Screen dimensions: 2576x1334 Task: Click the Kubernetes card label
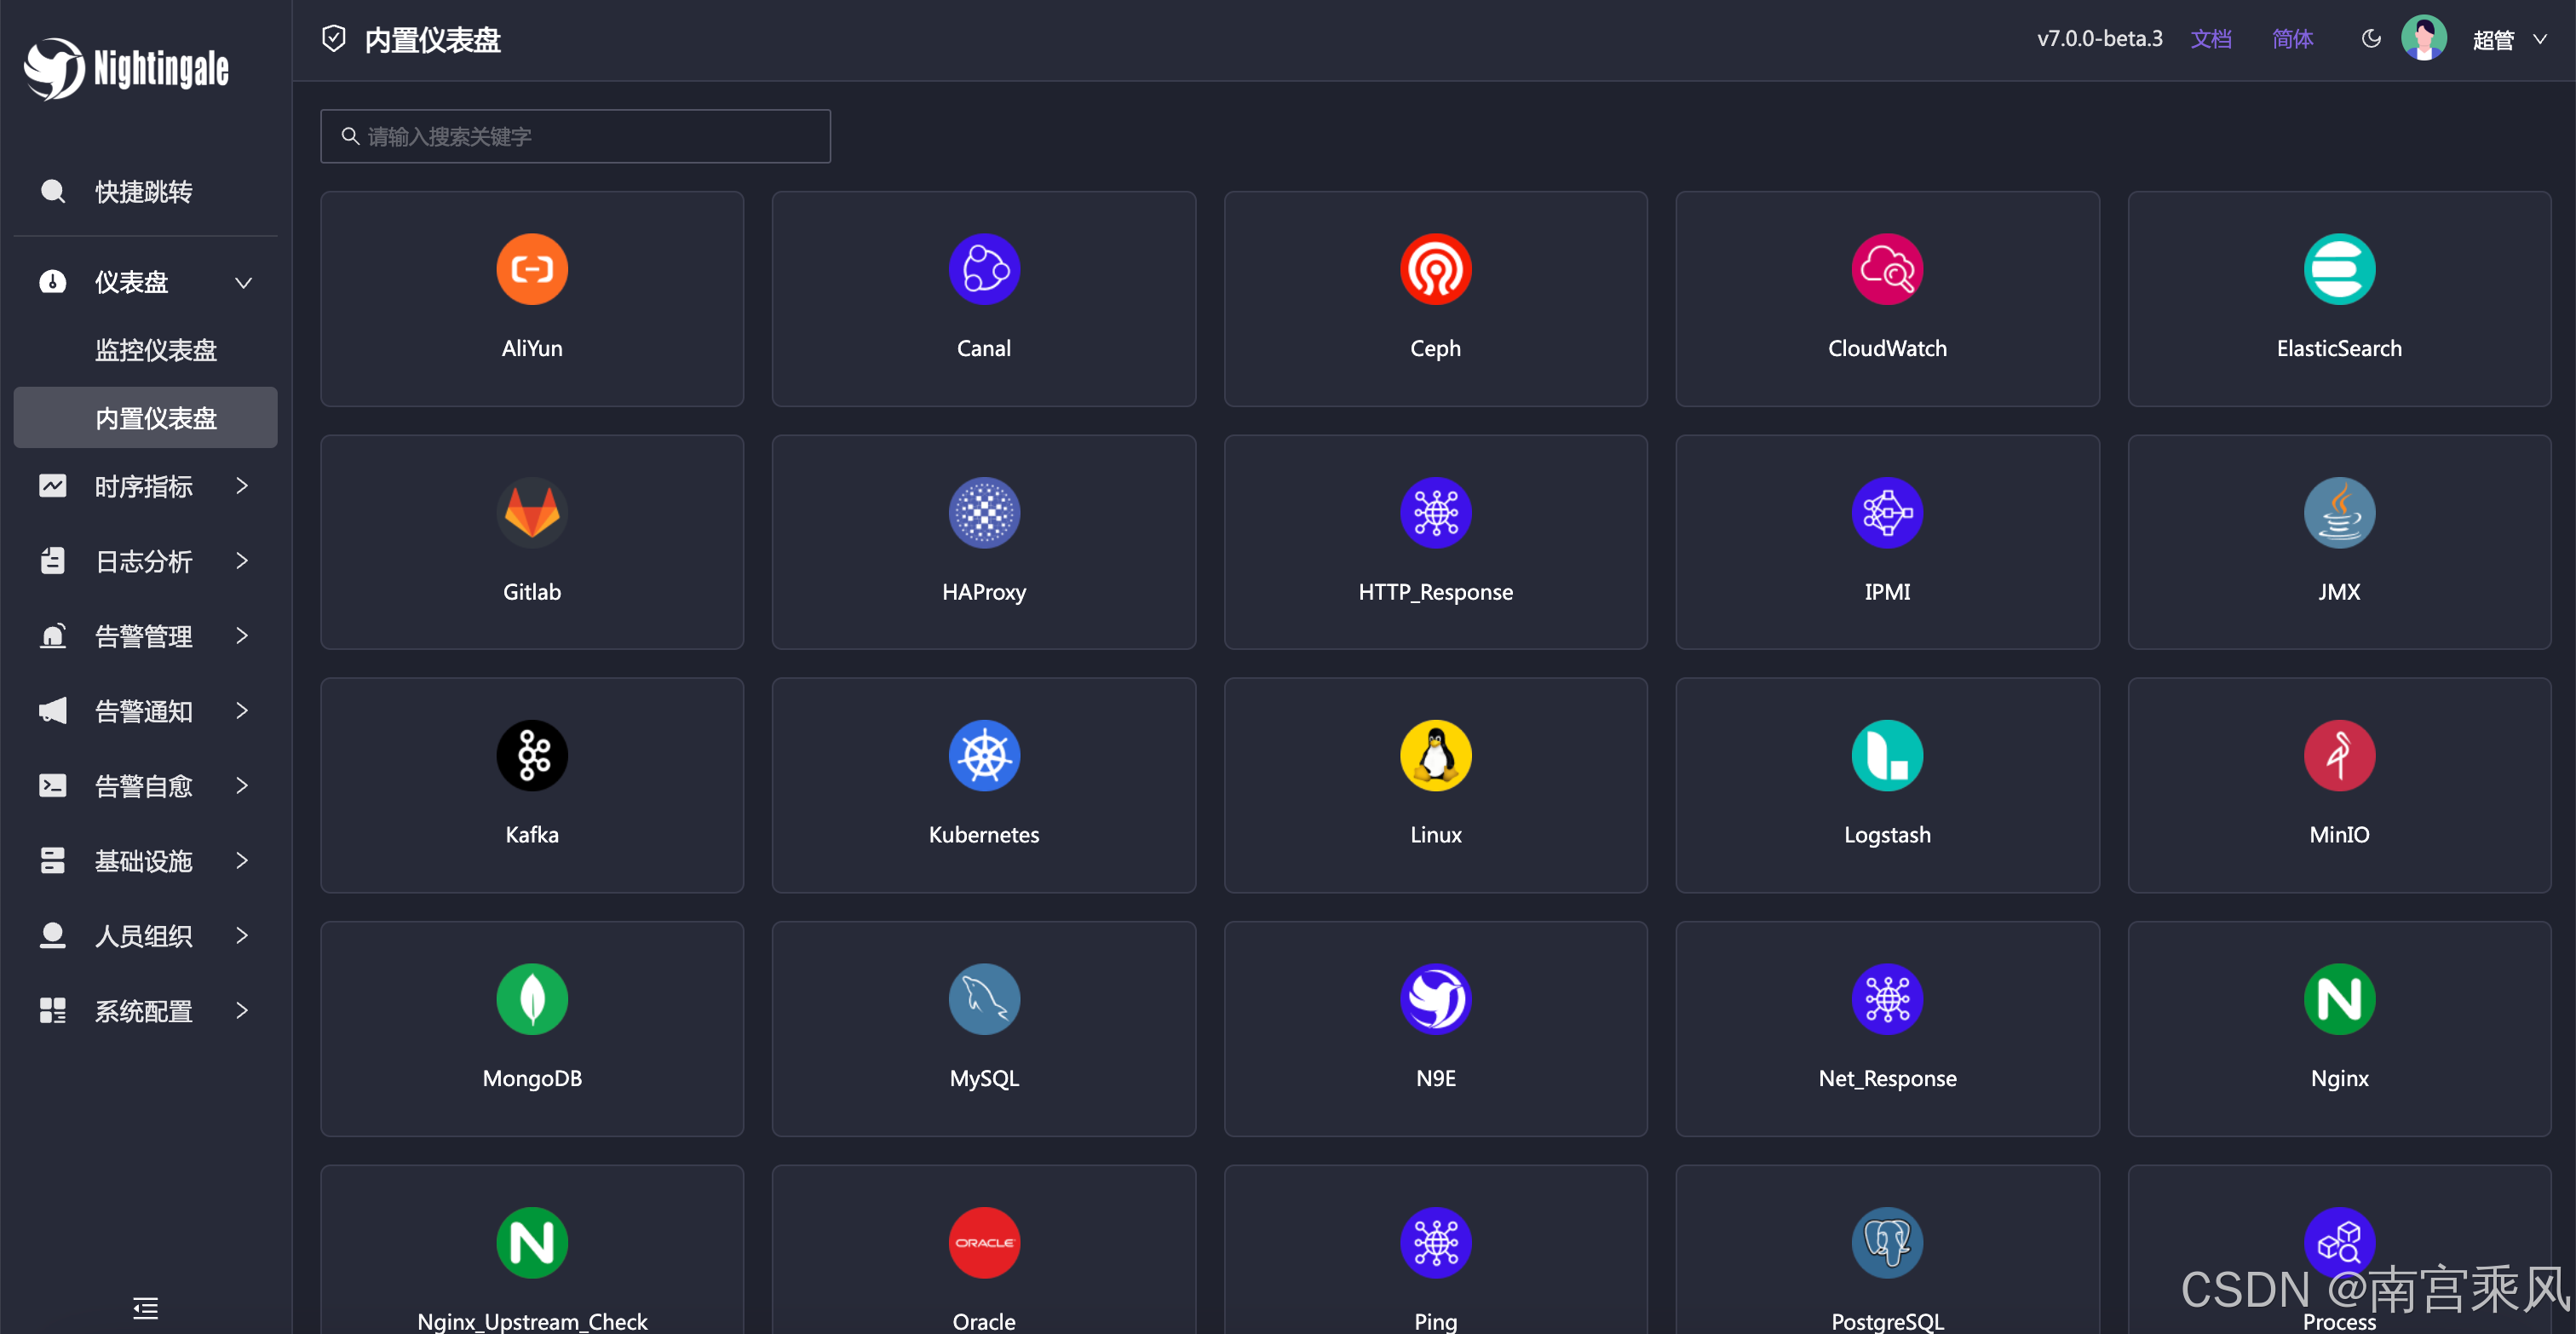pyautogui.click(x=984, y=835)
